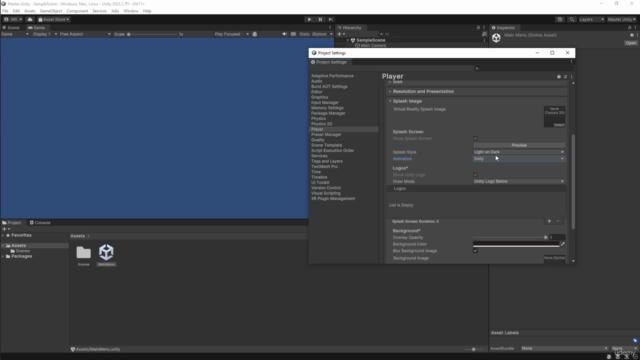Toggle Gizmos in Game view
Viewport: 640px width, 360px height.
pos(319,34)
